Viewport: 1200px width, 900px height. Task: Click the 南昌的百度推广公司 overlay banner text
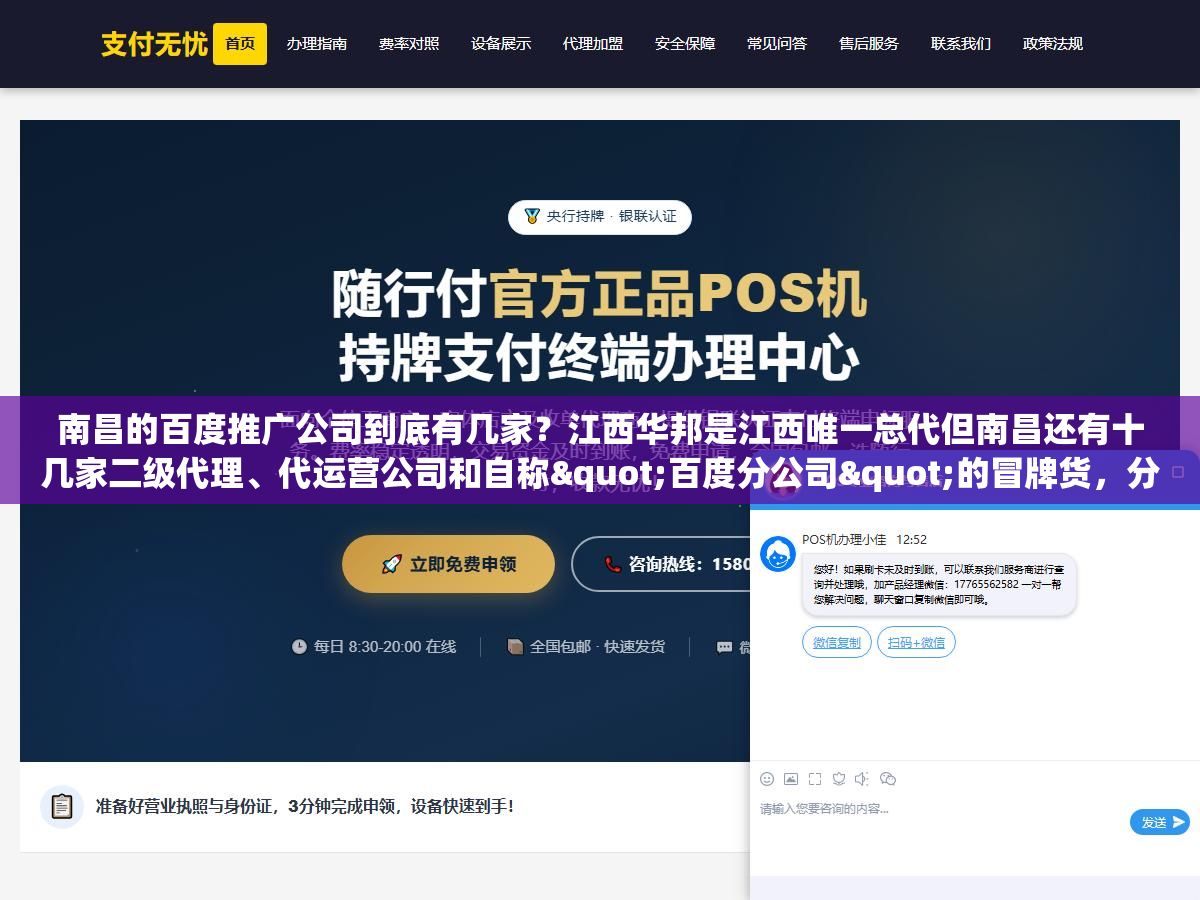click(600, 451)
